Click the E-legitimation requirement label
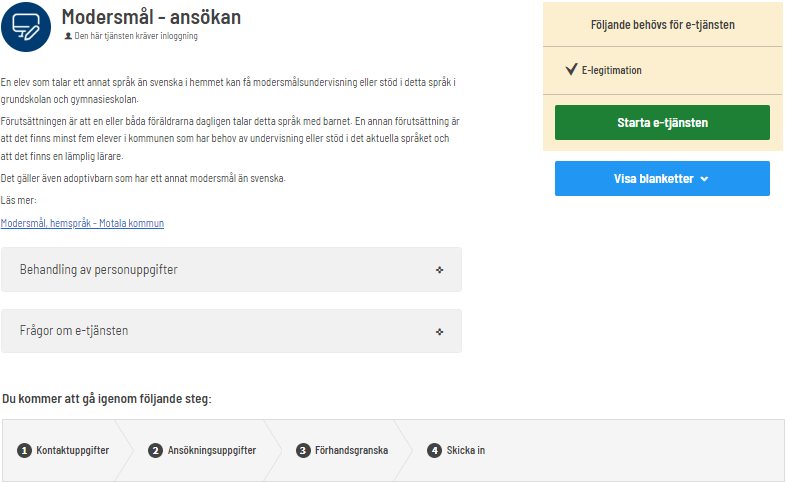The width and height of the screenshot is (789, 482). [x=612, y=71]
